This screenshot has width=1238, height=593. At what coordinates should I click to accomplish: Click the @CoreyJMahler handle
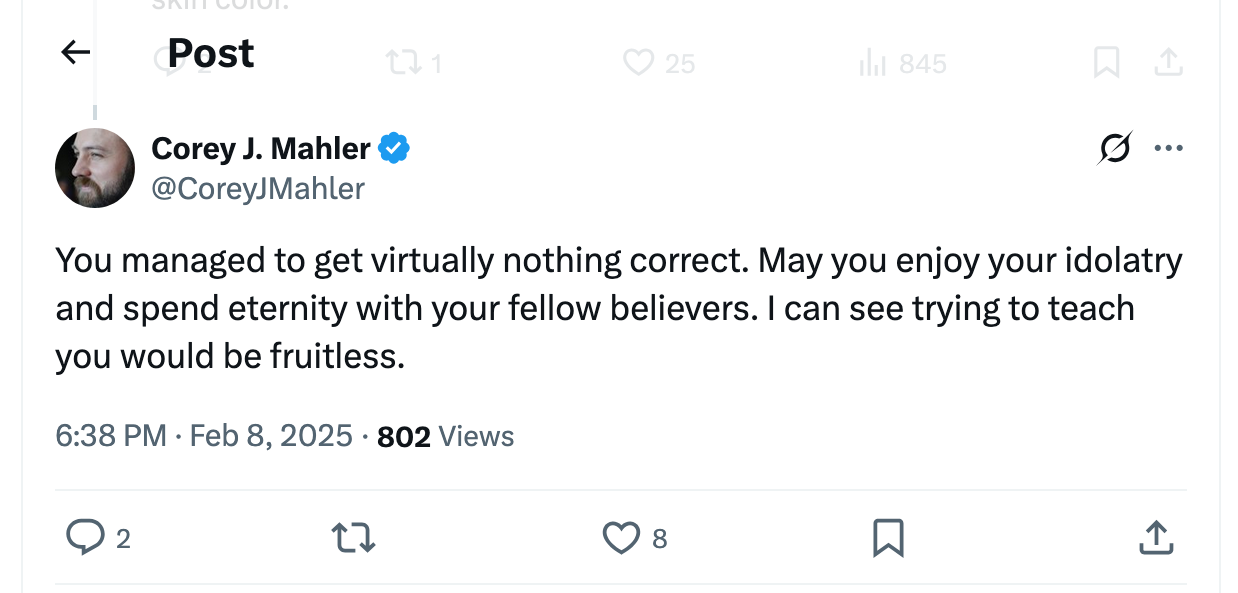pos(257,189)
